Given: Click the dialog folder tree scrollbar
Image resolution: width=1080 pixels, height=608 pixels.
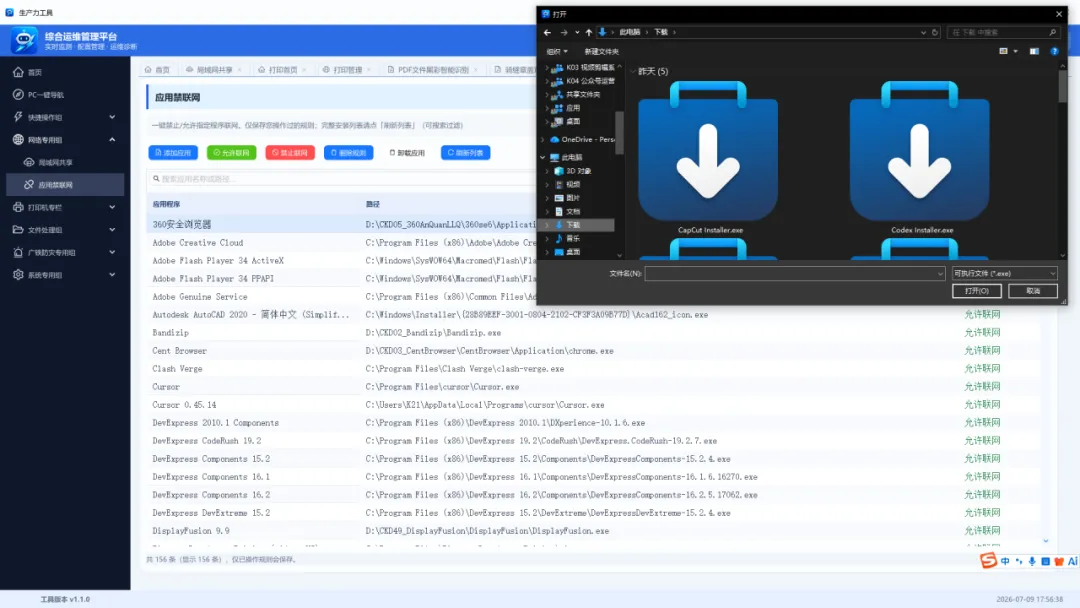Looking at the screenshot, I should 619,134.
